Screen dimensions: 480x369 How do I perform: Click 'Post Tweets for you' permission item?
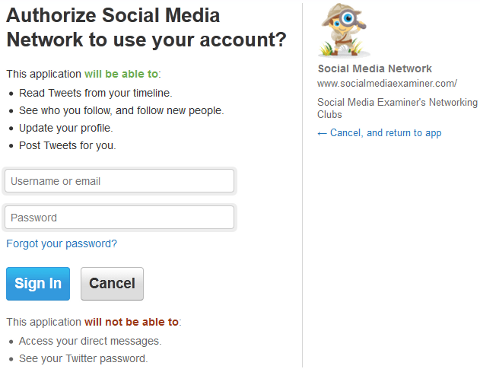(x=67, y=145)
